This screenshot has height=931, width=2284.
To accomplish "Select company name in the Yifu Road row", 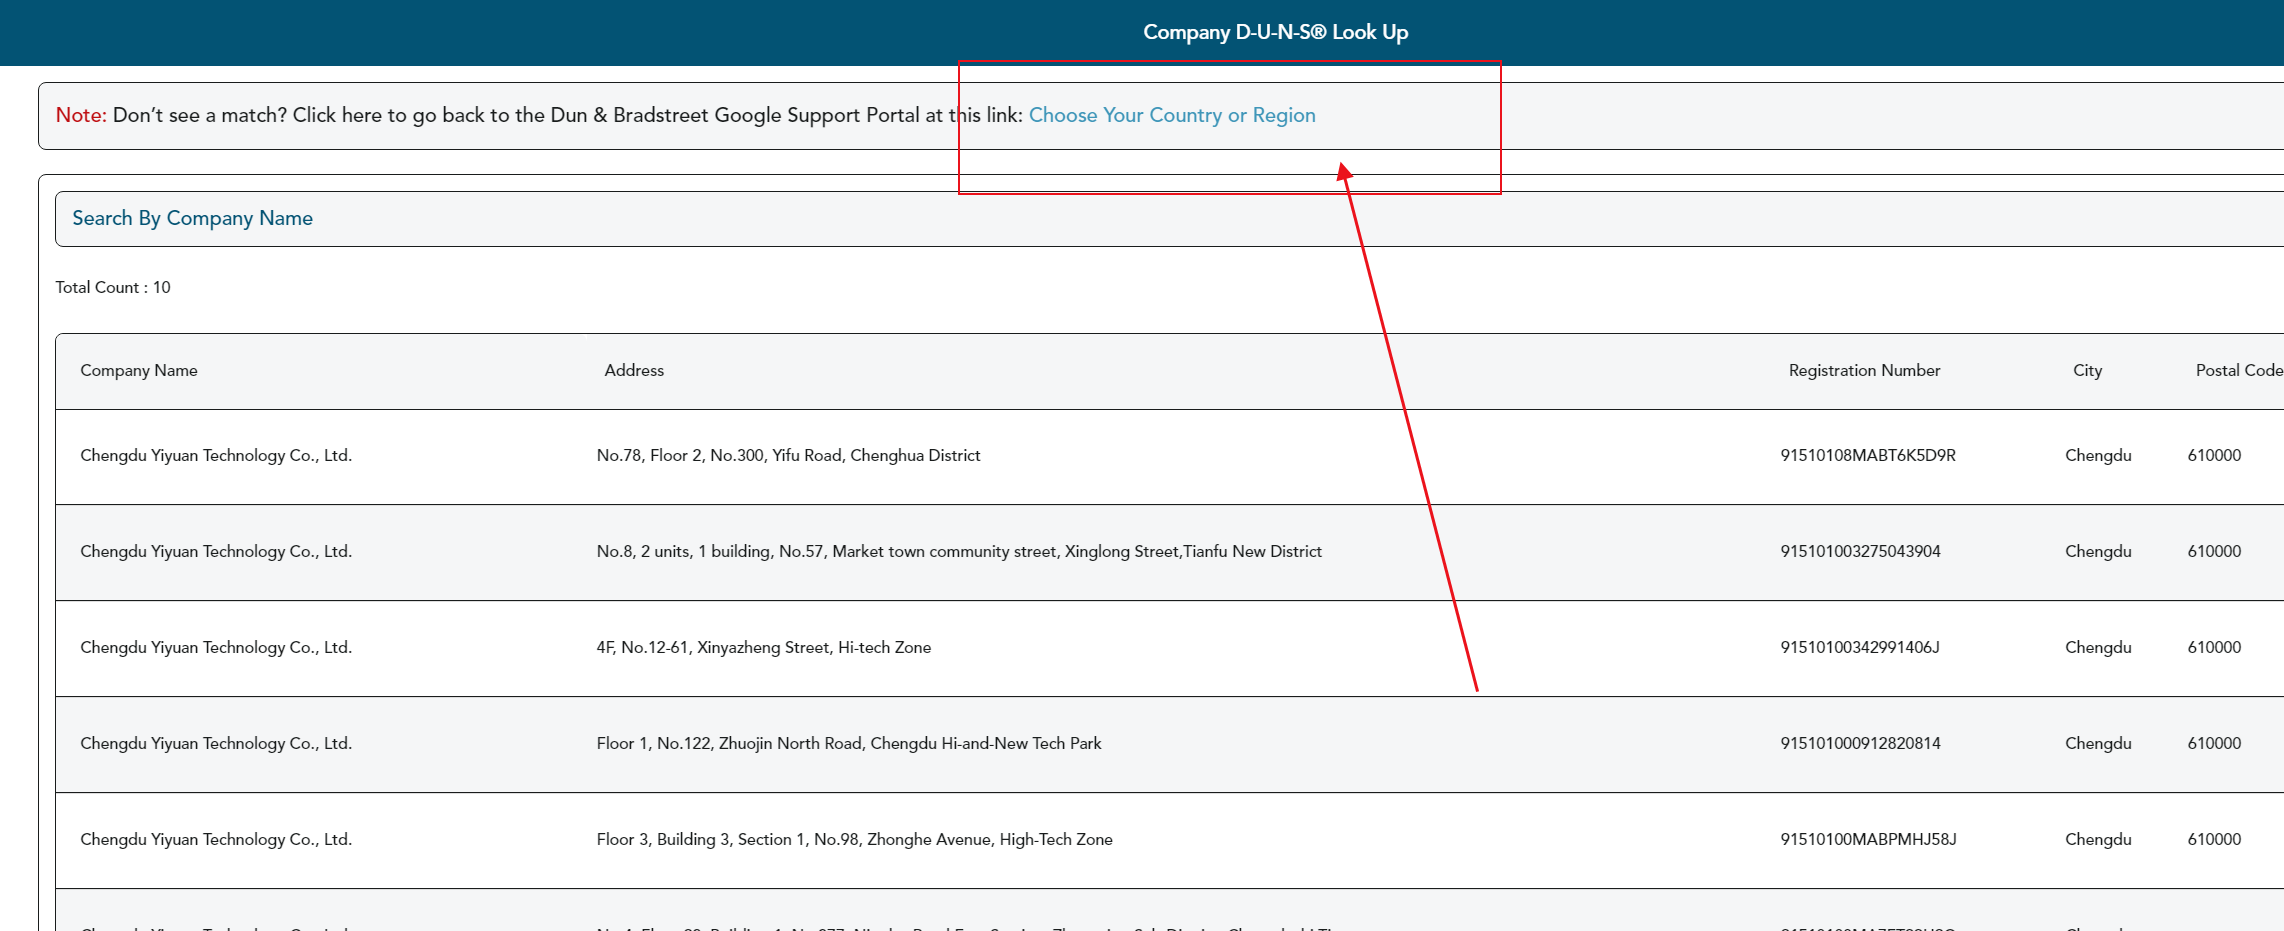I will click(x=216, y=455).
